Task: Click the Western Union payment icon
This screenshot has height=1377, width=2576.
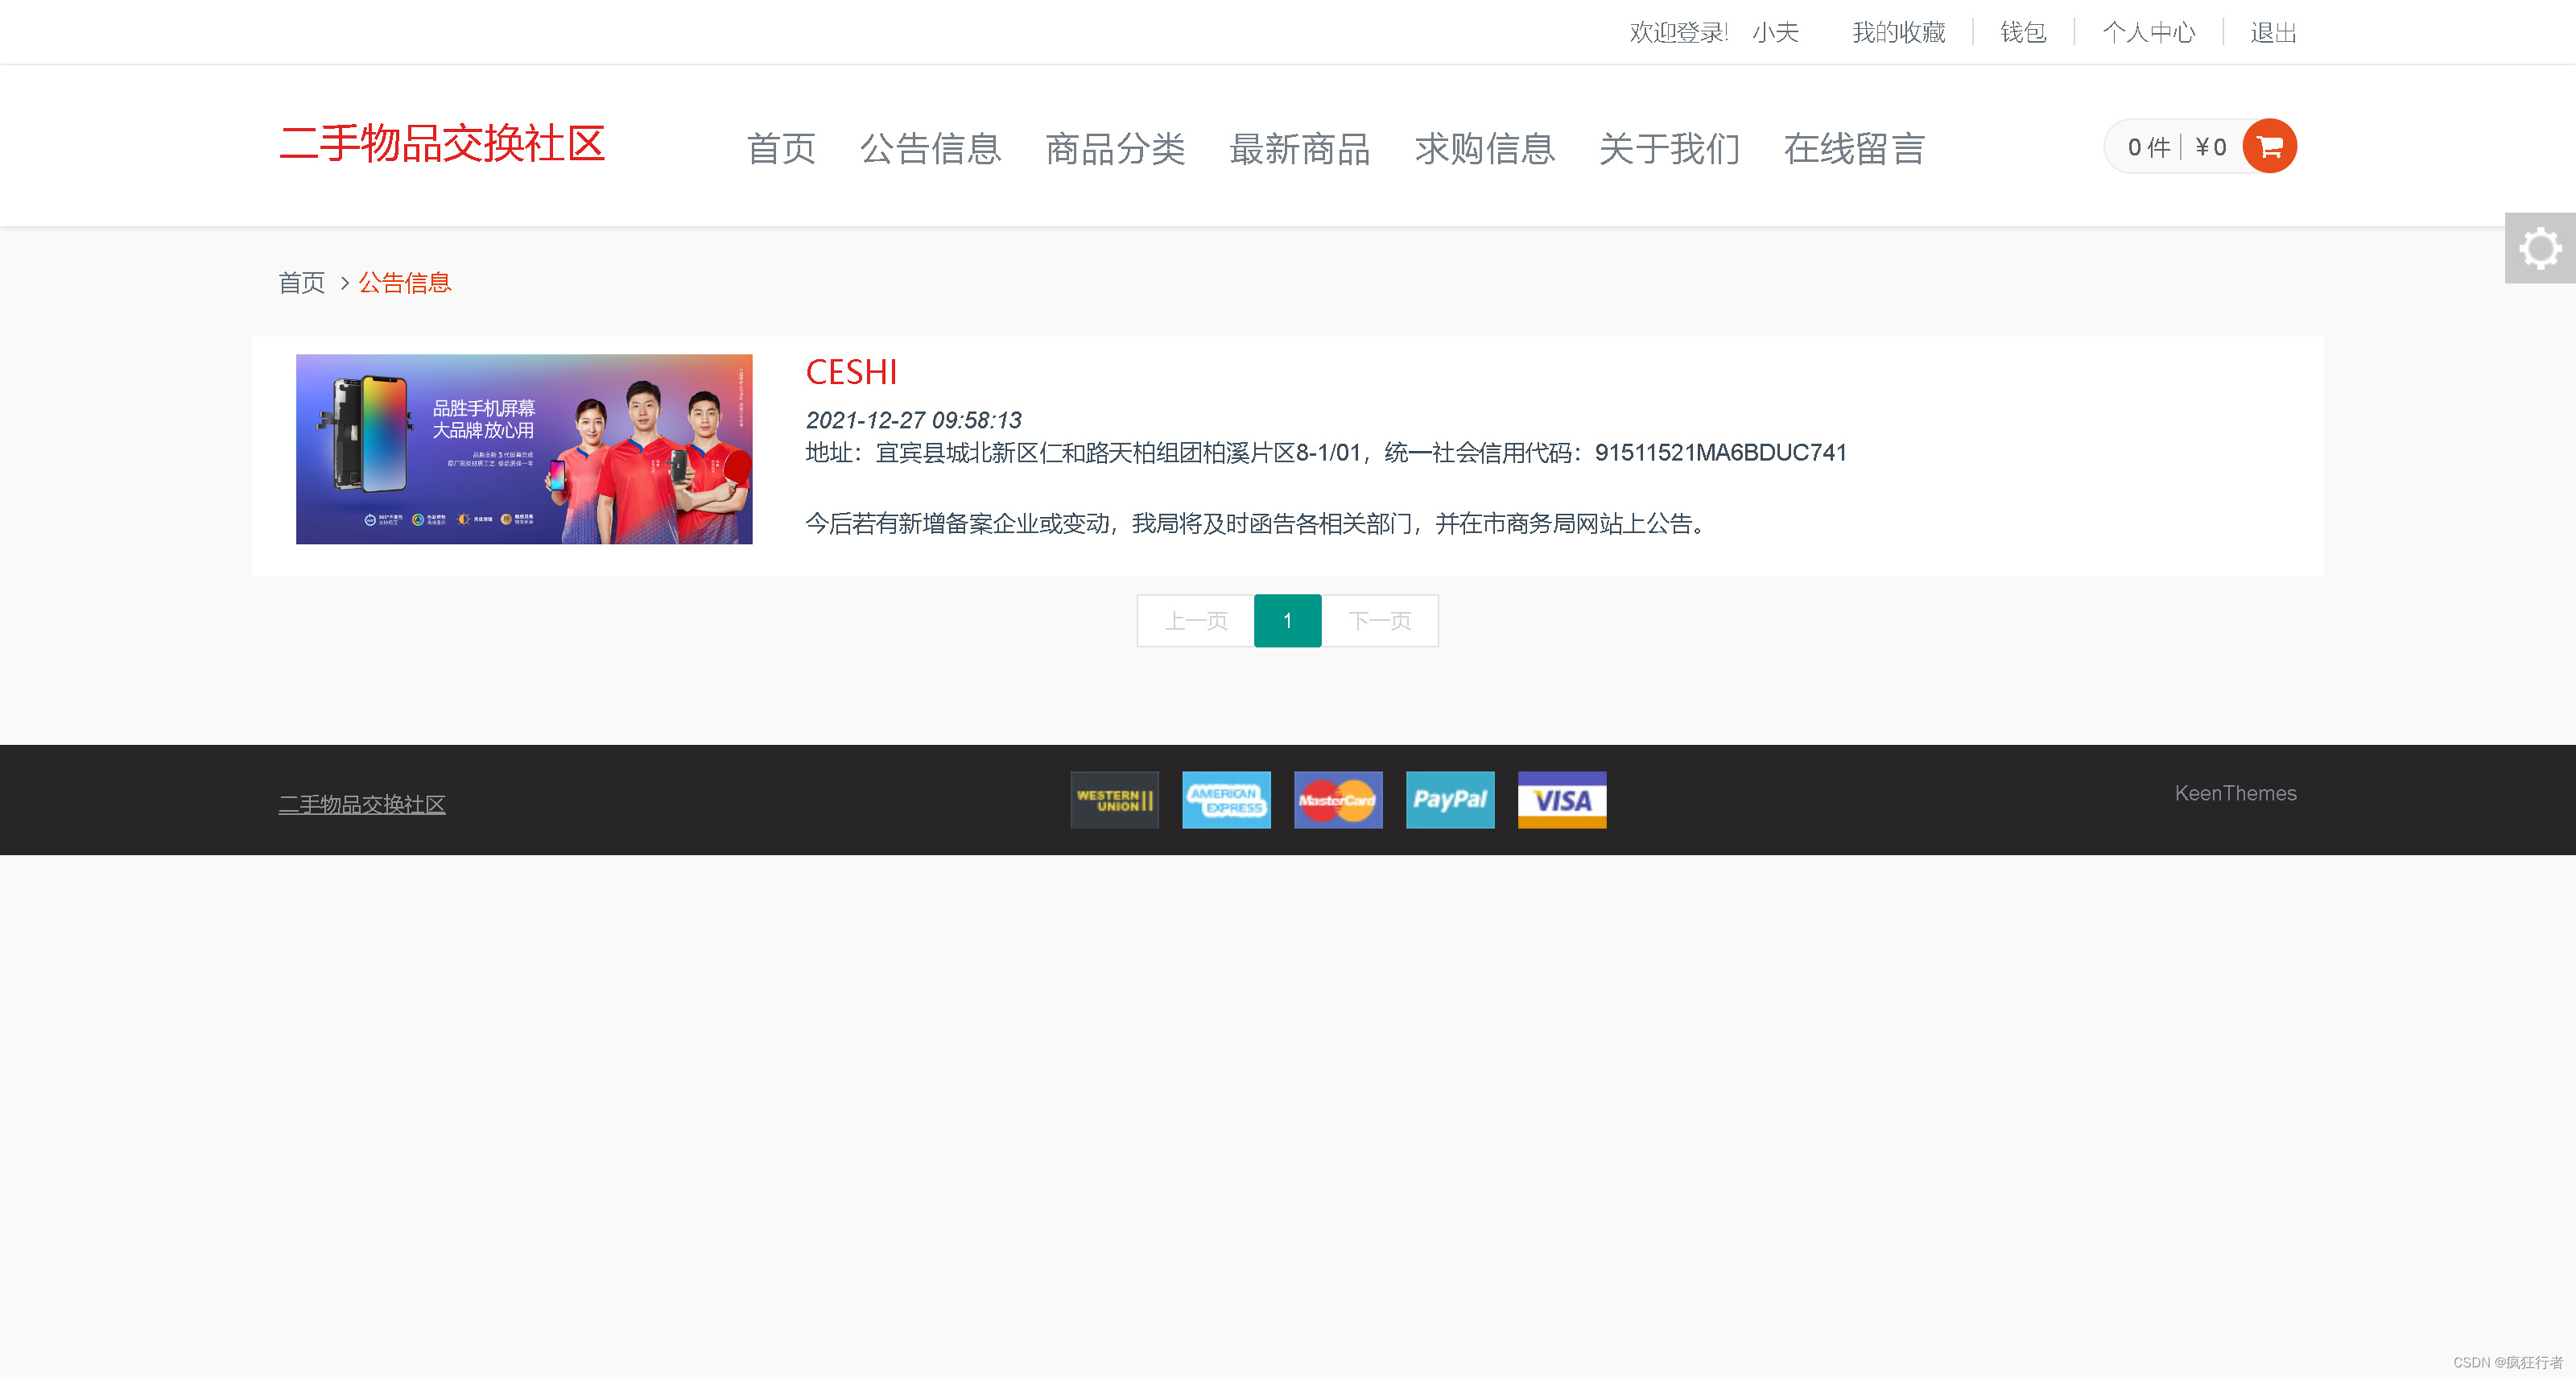Action: point(1113,800)
